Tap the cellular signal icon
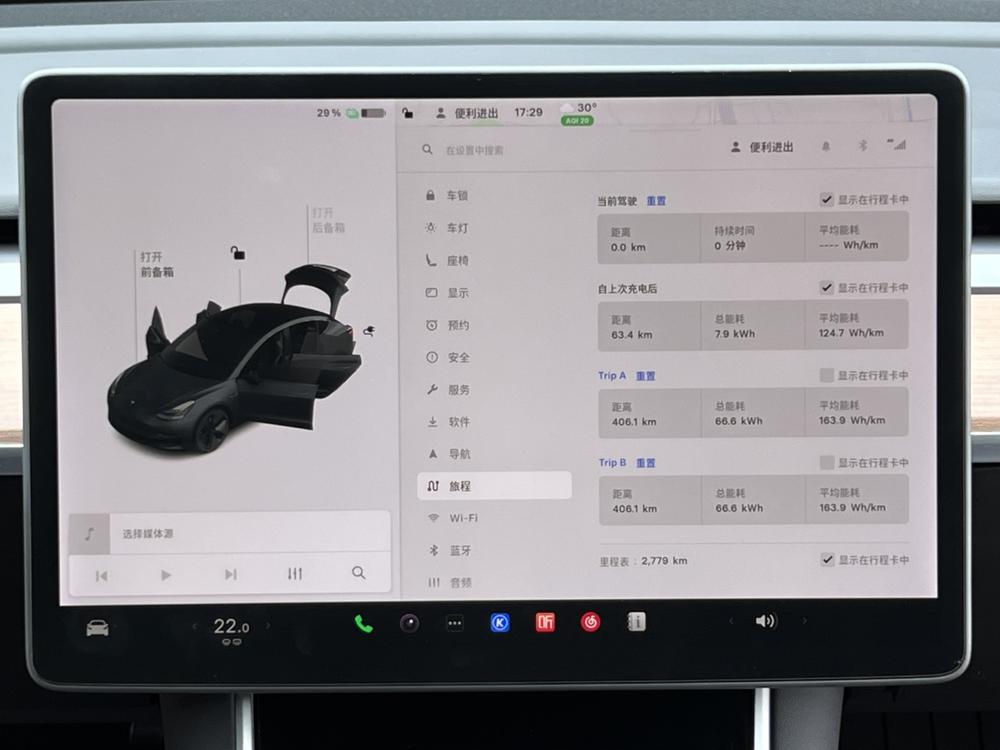 [x=897, y=145]
